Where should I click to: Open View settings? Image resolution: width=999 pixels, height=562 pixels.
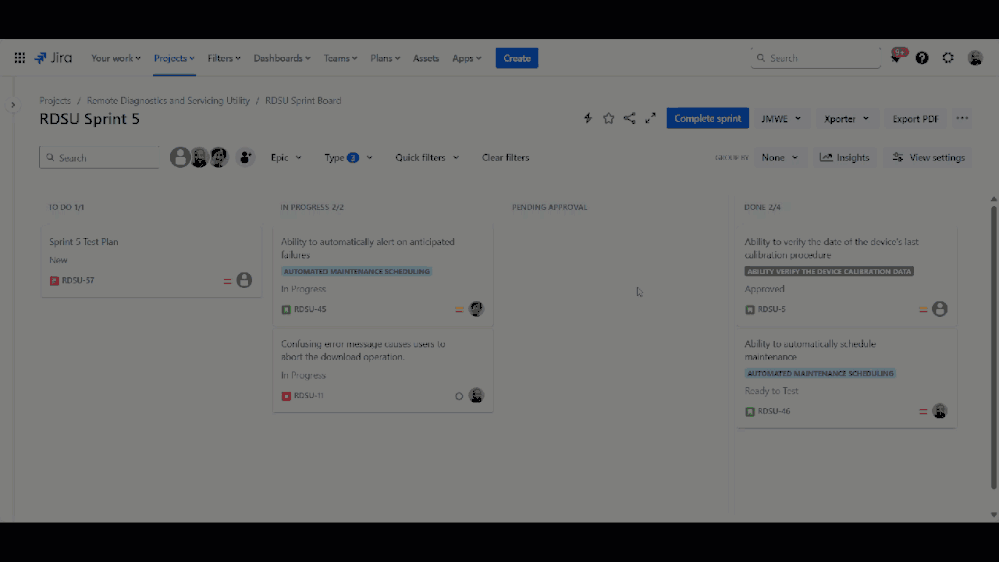tap(928, 157)
